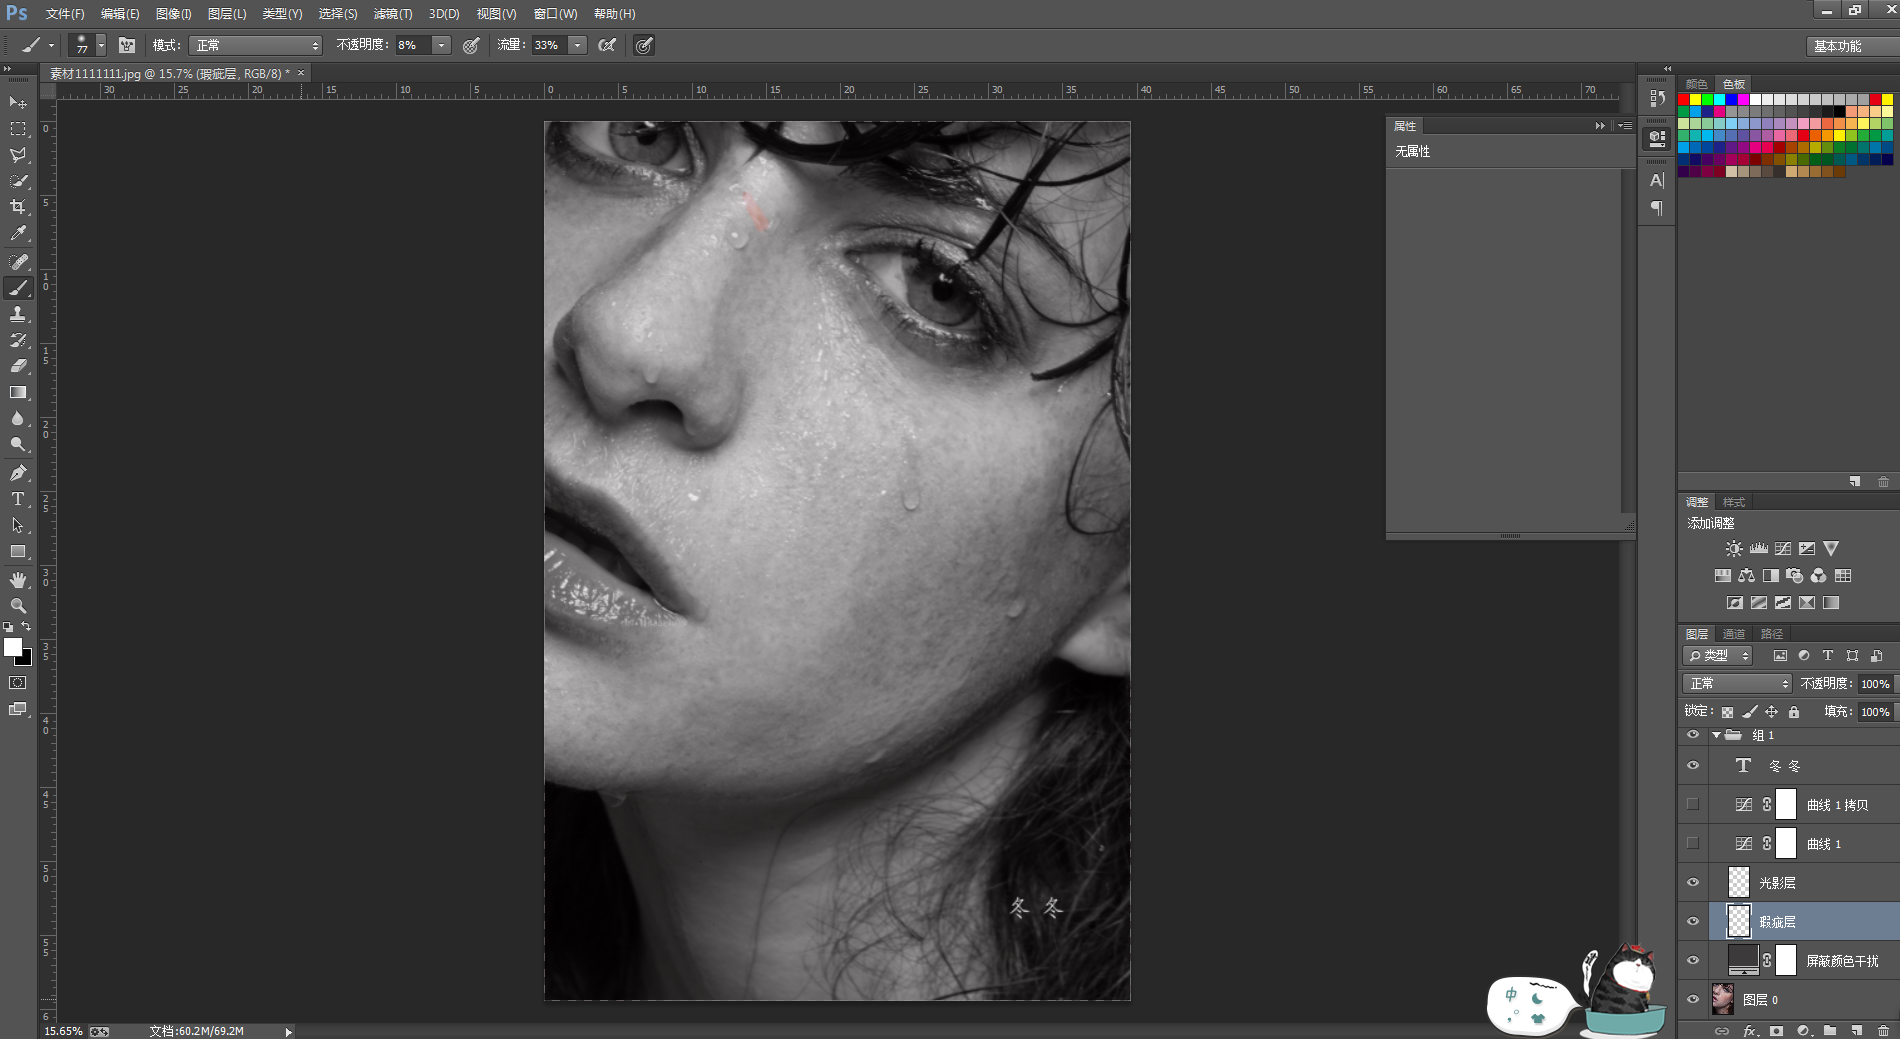Select the Polygonal Lasso tool

[x=18, y=155]
